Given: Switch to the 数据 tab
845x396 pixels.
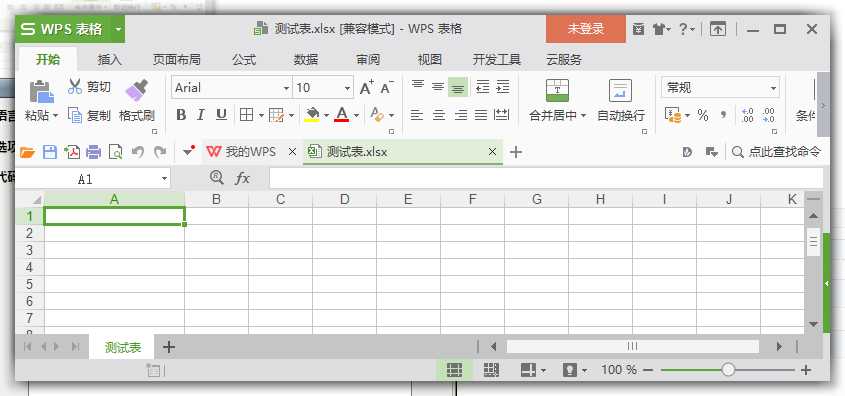Looking at the screenshot, I should pyautogui.click(x=306, y=60).
